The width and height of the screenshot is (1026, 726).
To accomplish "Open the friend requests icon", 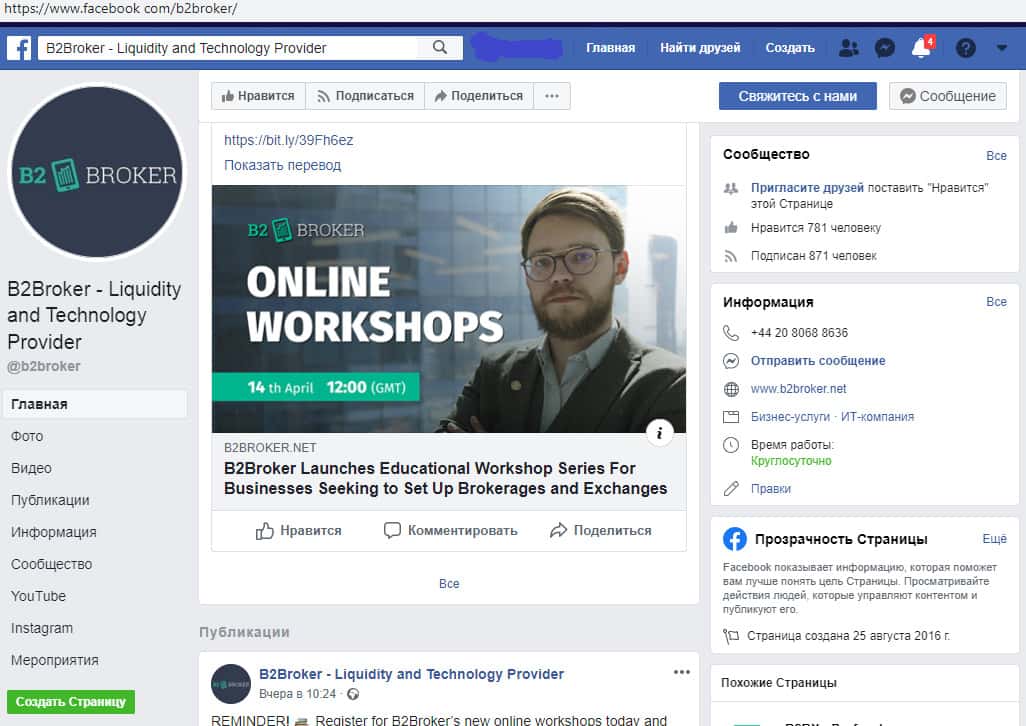I will [849, 48].
